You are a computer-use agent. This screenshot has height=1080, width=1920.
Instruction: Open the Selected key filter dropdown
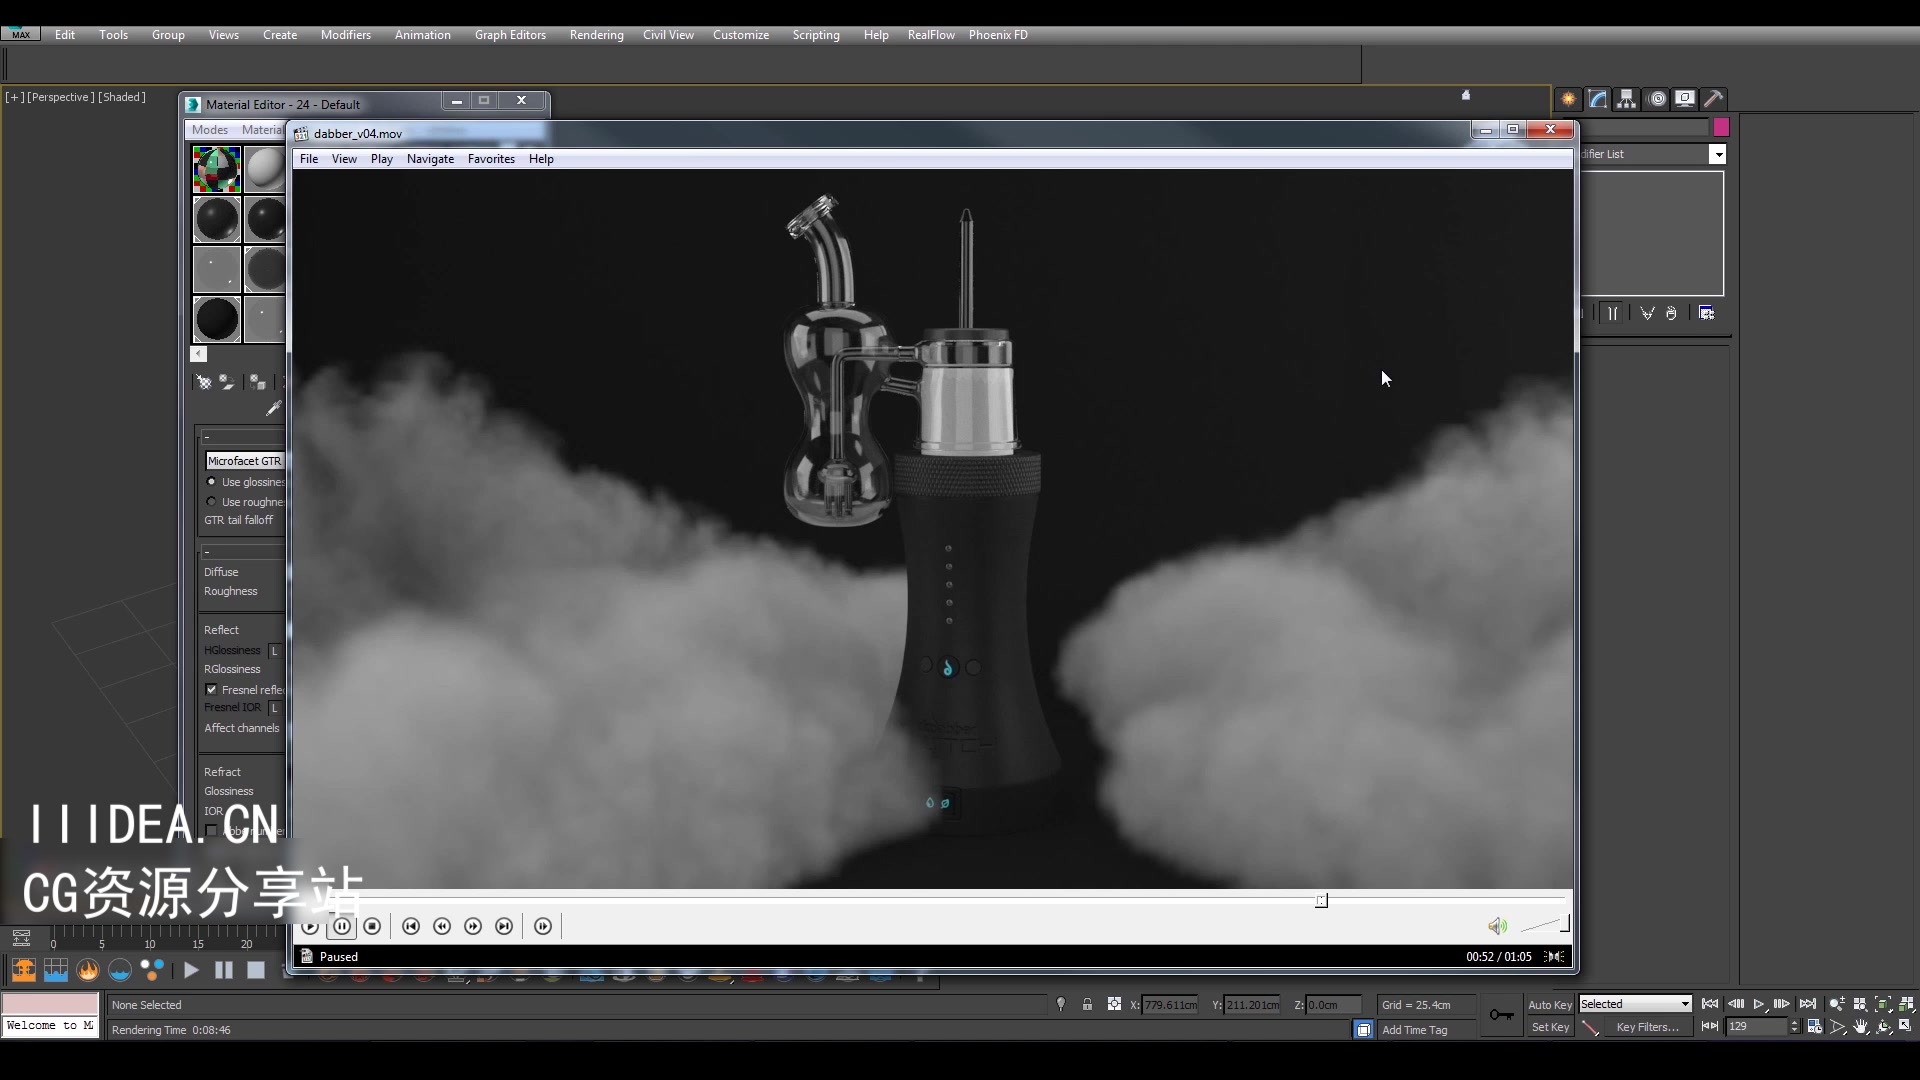(x=1634, y=1003)
